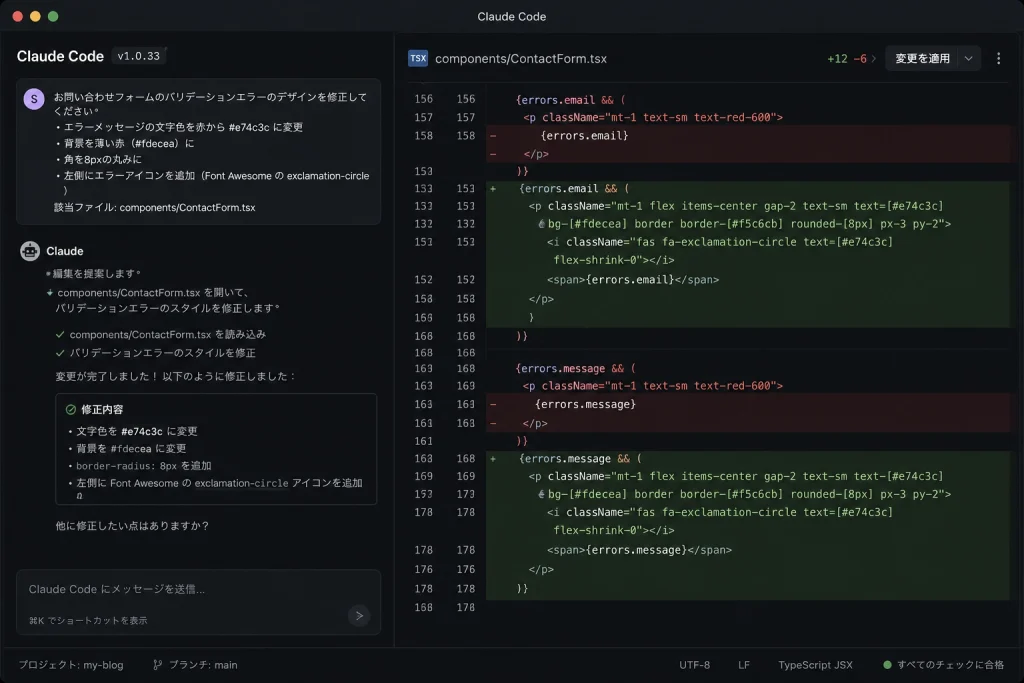Viewport: 1024px width, 683px height.
Task: Click the Claude robot avatar icon
Action: click(x=30, y=251)
